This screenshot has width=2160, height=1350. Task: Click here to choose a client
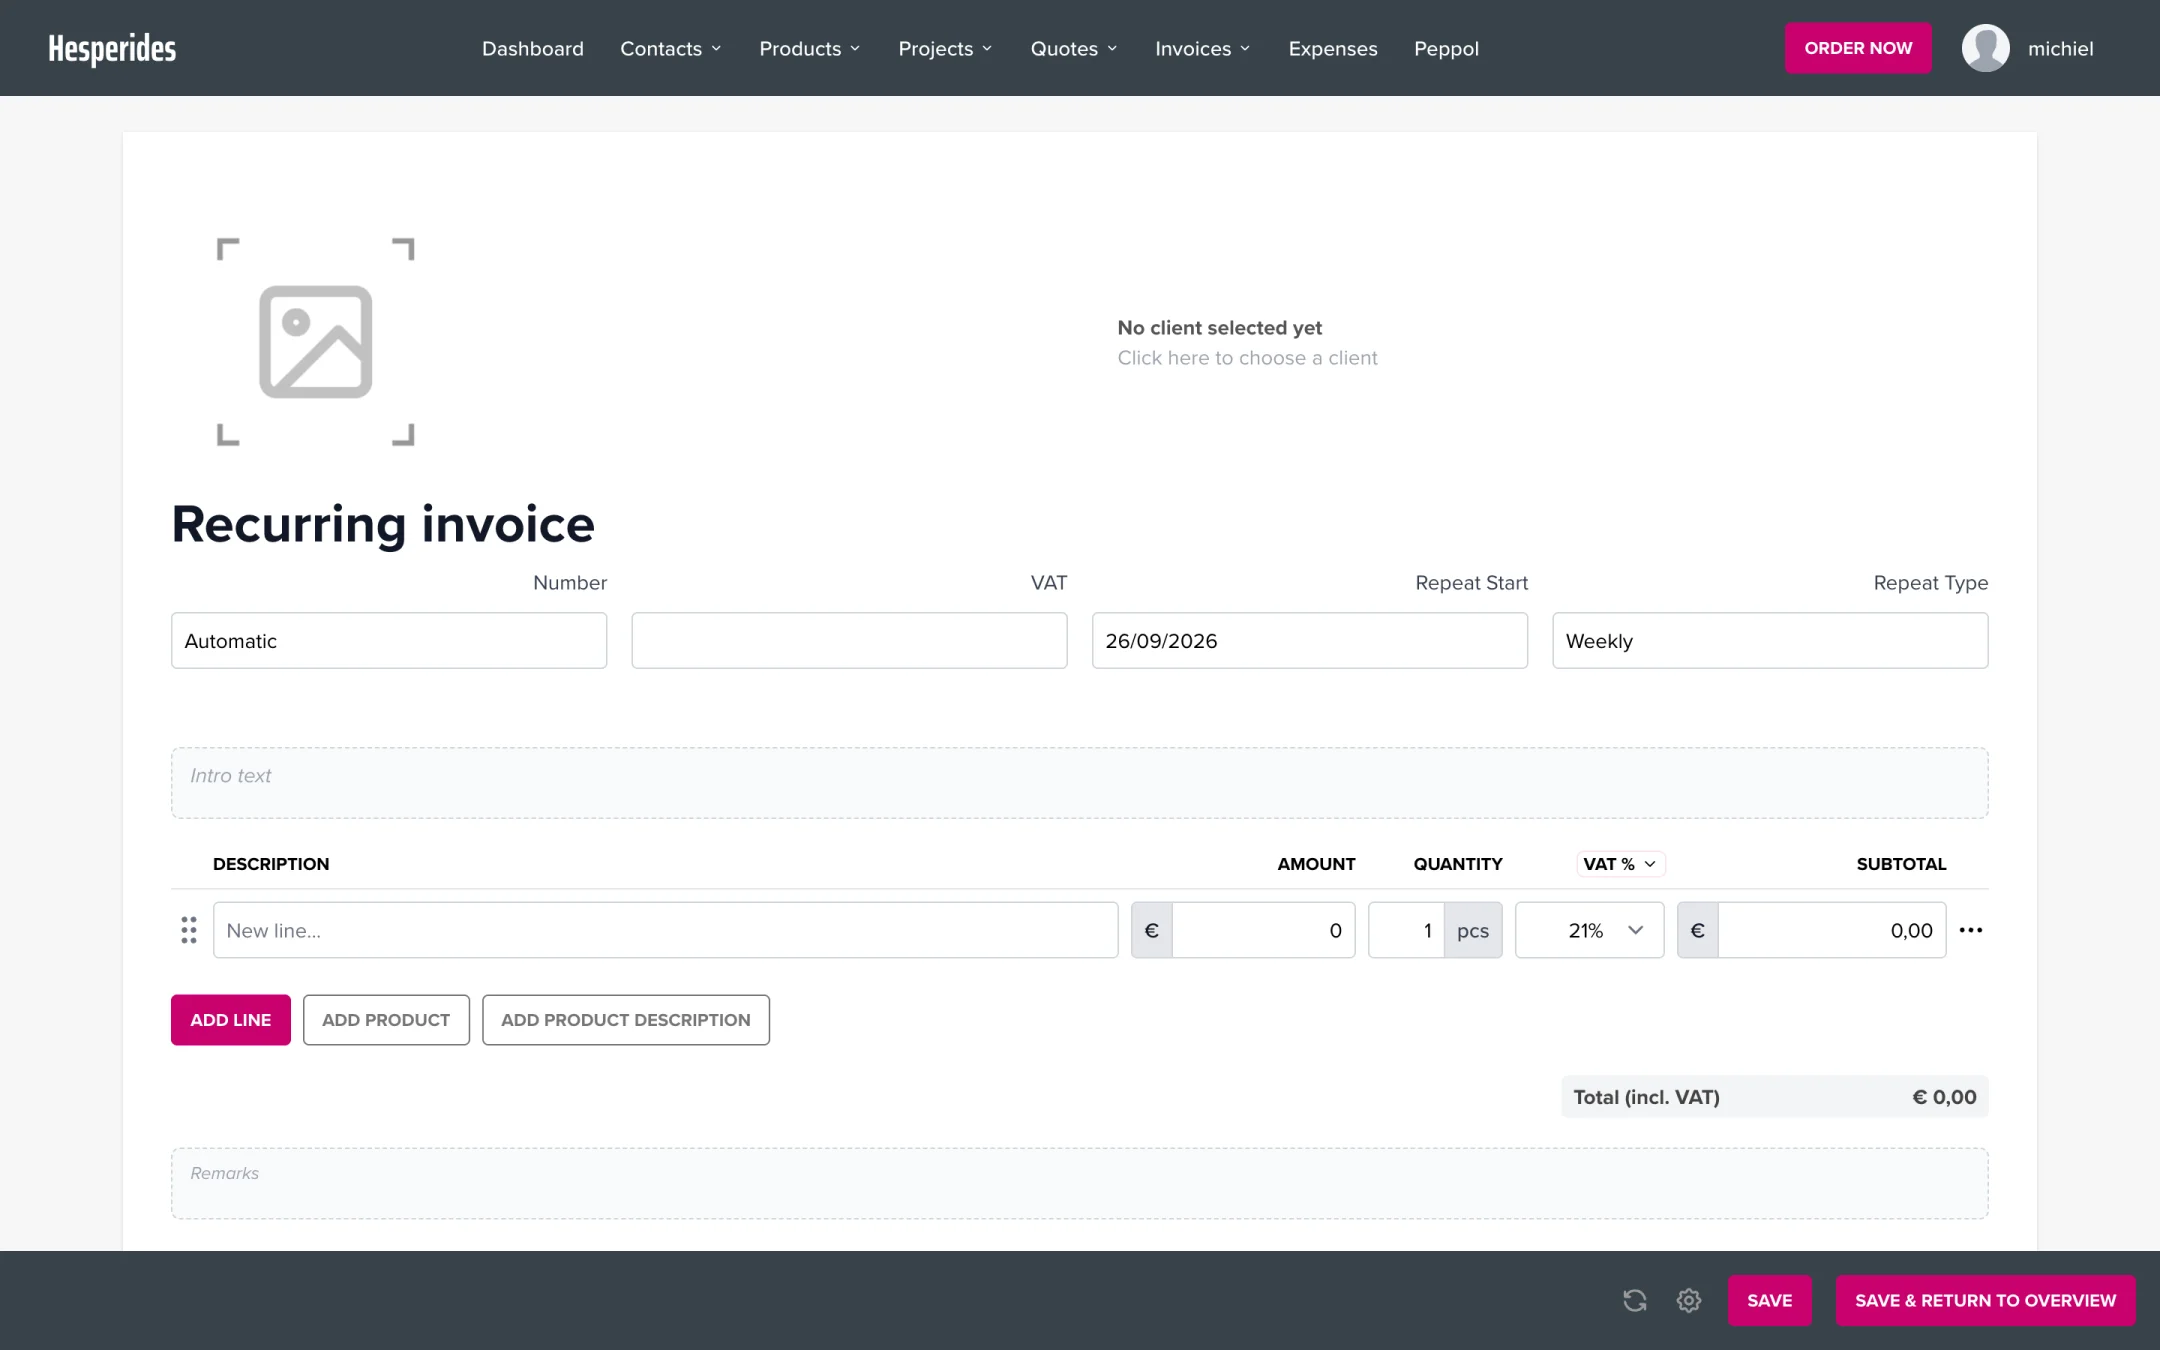[1247, 358]
